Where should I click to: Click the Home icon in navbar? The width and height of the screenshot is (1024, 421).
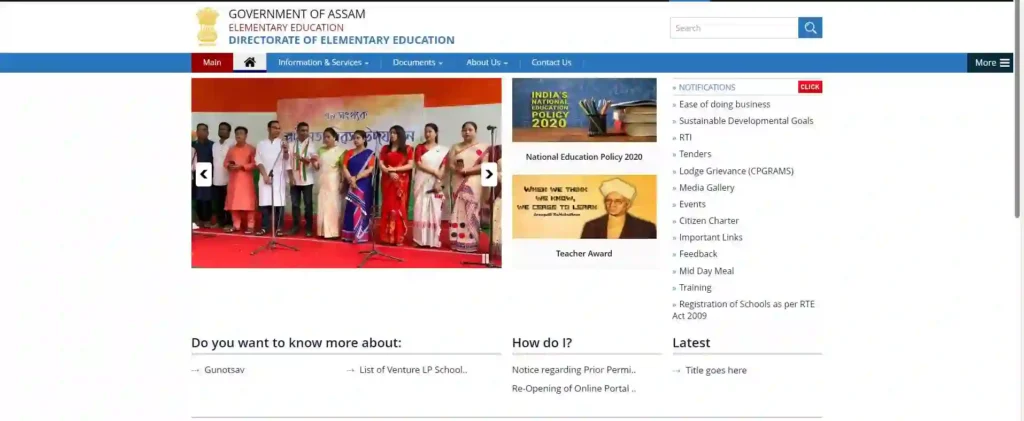(250, 62)
